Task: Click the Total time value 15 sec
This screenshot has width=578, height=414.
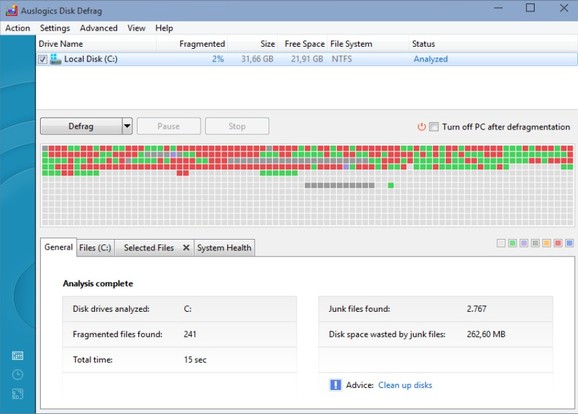Action: [195, 360]
